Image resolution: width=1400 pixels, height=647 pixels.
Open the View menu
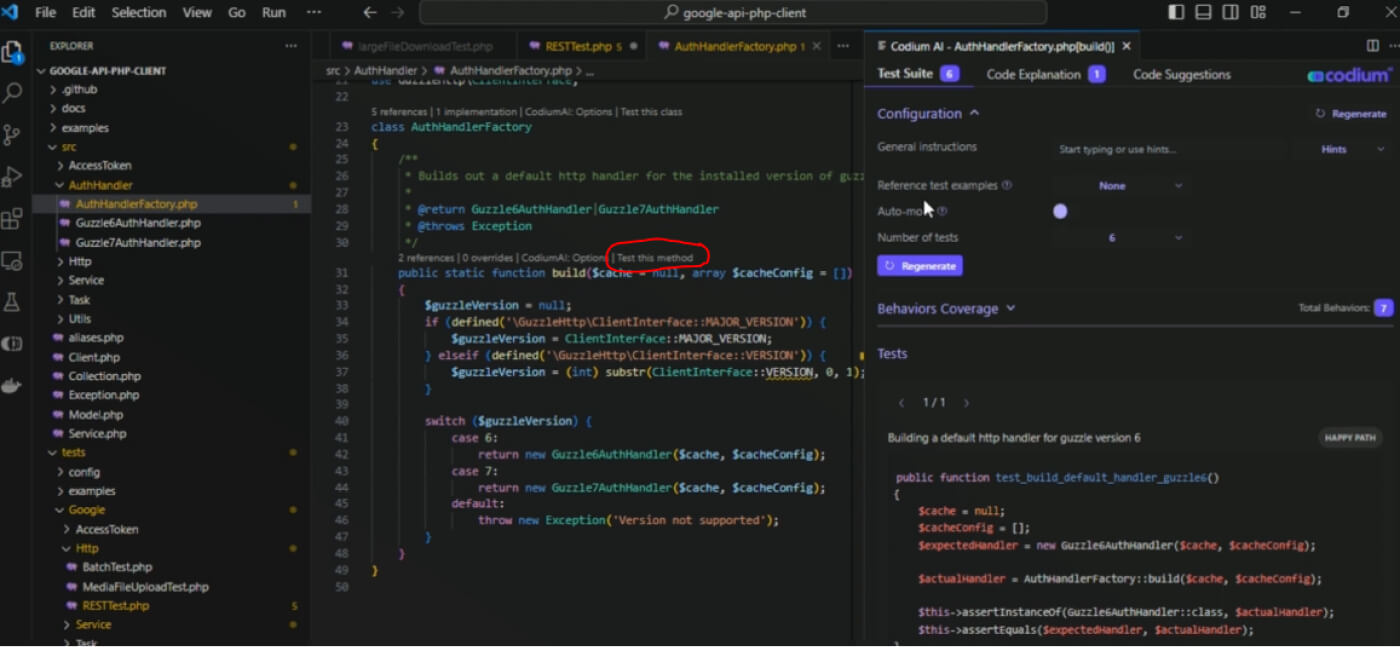click(197, 13)
